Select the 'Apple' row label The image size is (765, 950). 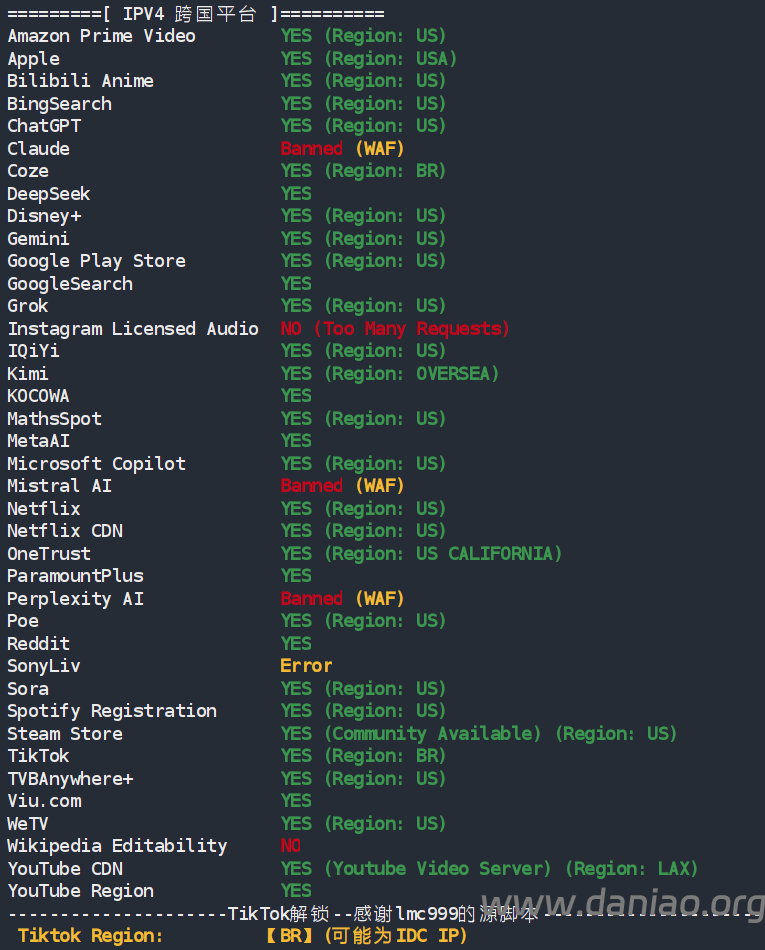pyautogui.click(x=33, y=59)
